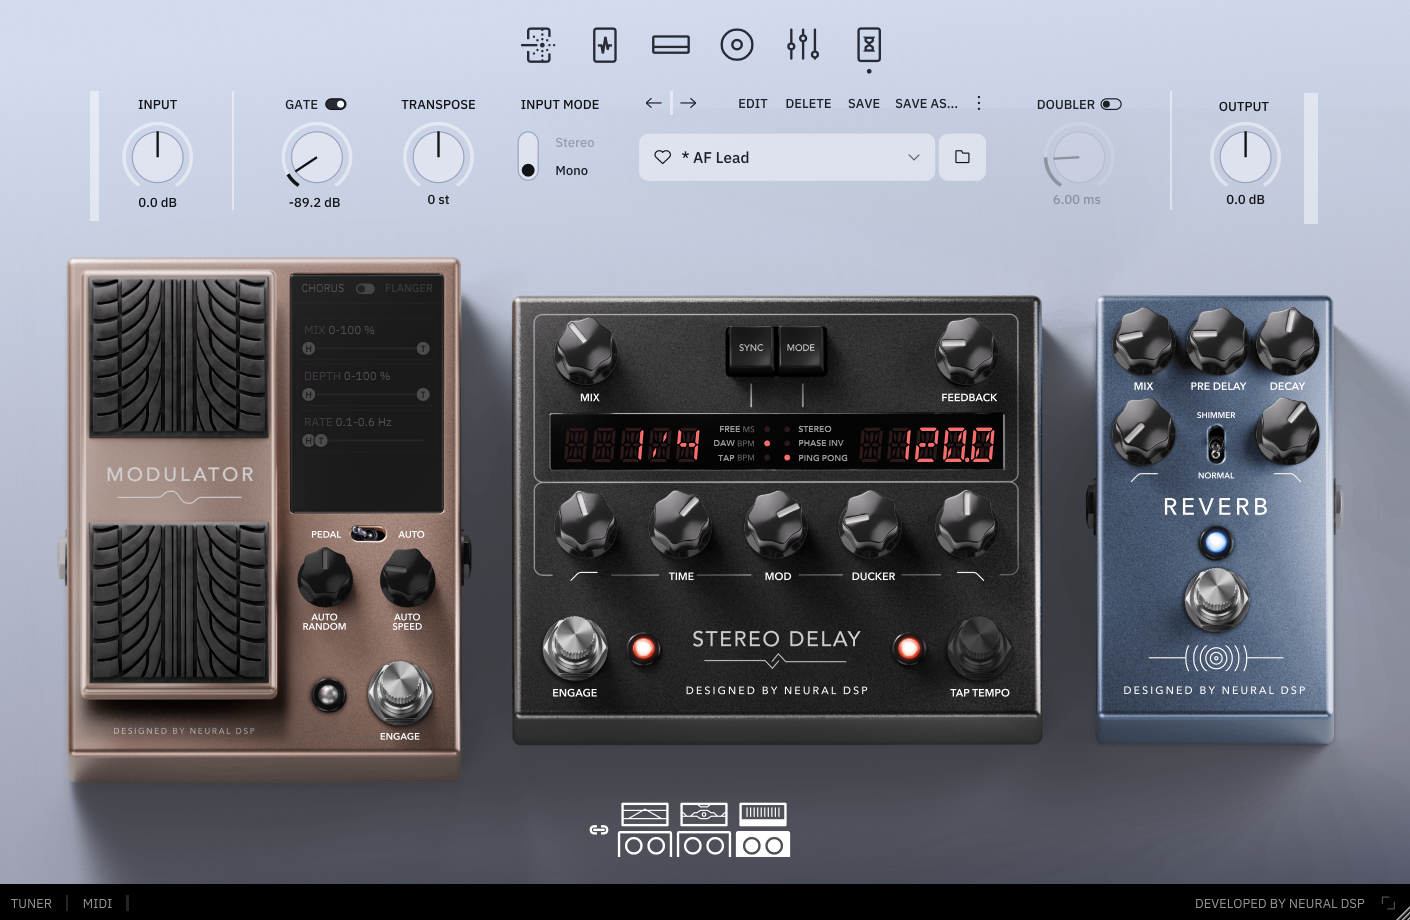Click the TAP TEMPO footswitch
Screen dimensions: 1410x920
tap(980, 648)
